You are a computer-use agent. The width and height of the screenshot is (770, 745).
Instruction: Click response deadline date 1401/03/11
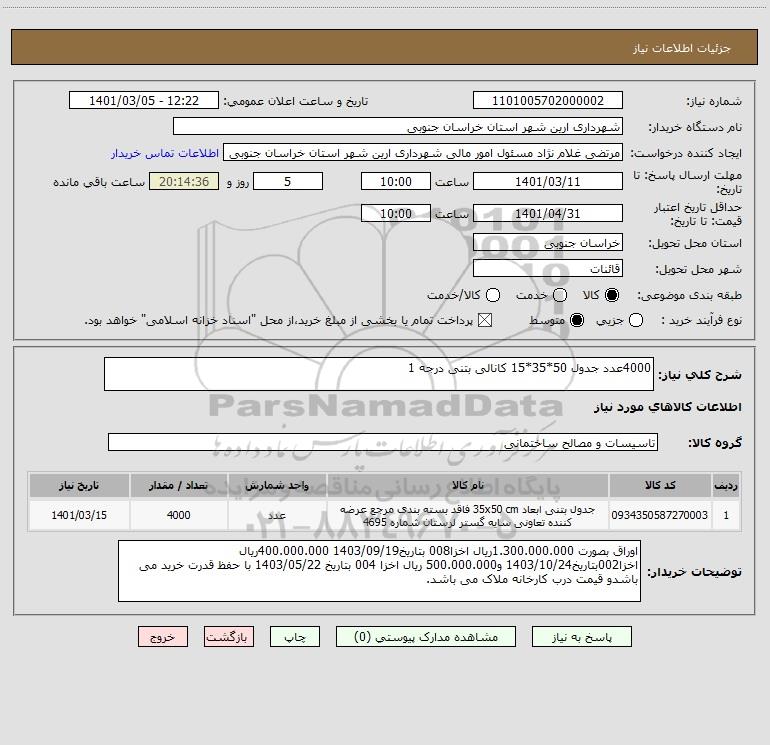(x=548, y=181)
